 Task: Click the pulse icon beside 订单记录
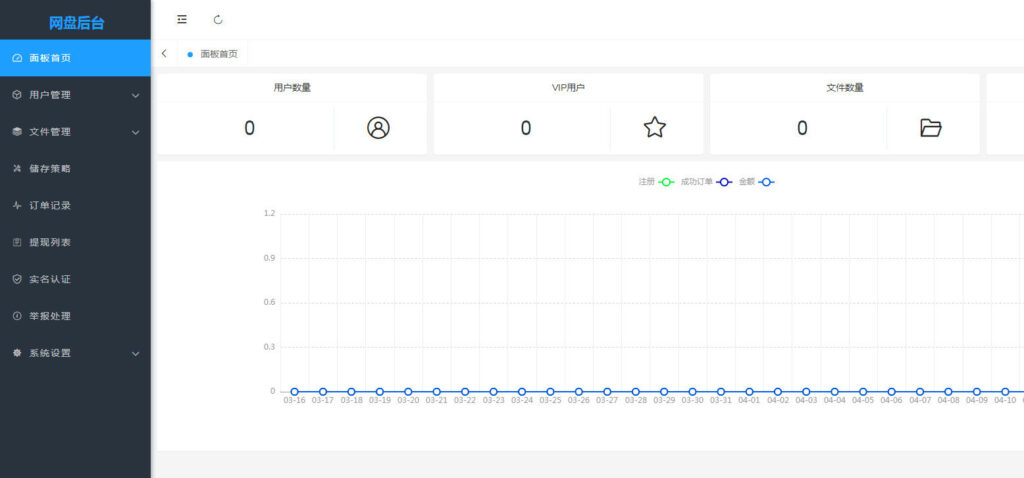coord(18,206)
